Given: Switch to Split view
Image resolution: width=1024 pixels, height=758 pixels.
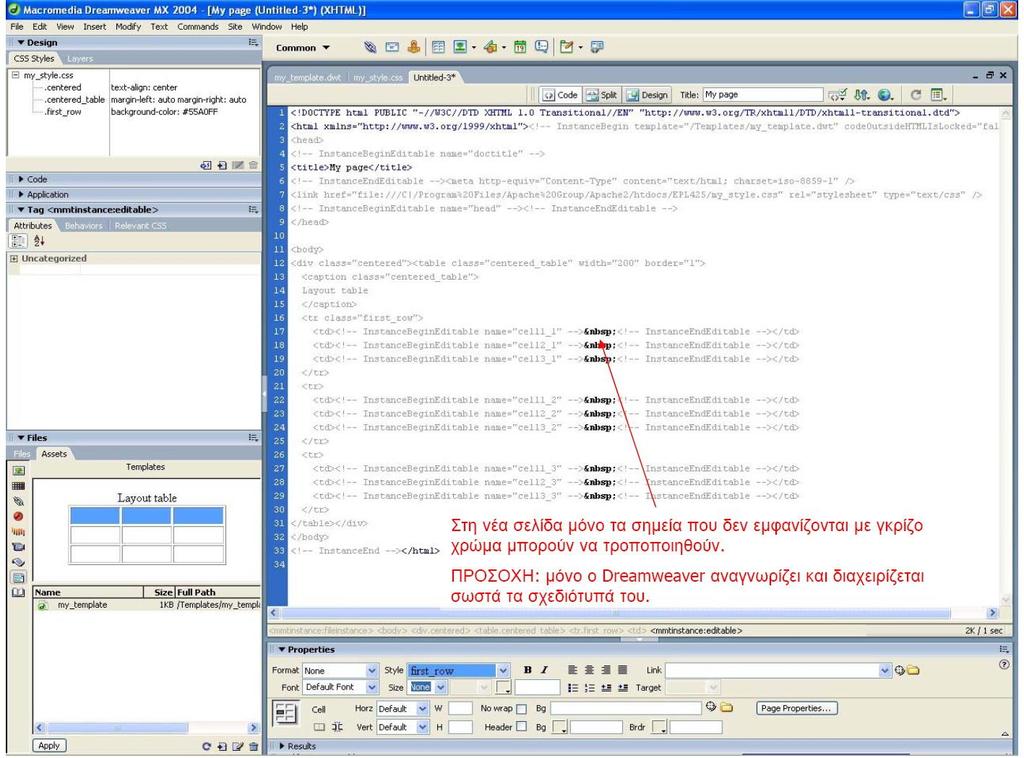Looking at the screenshot, I should click(601, 95).
